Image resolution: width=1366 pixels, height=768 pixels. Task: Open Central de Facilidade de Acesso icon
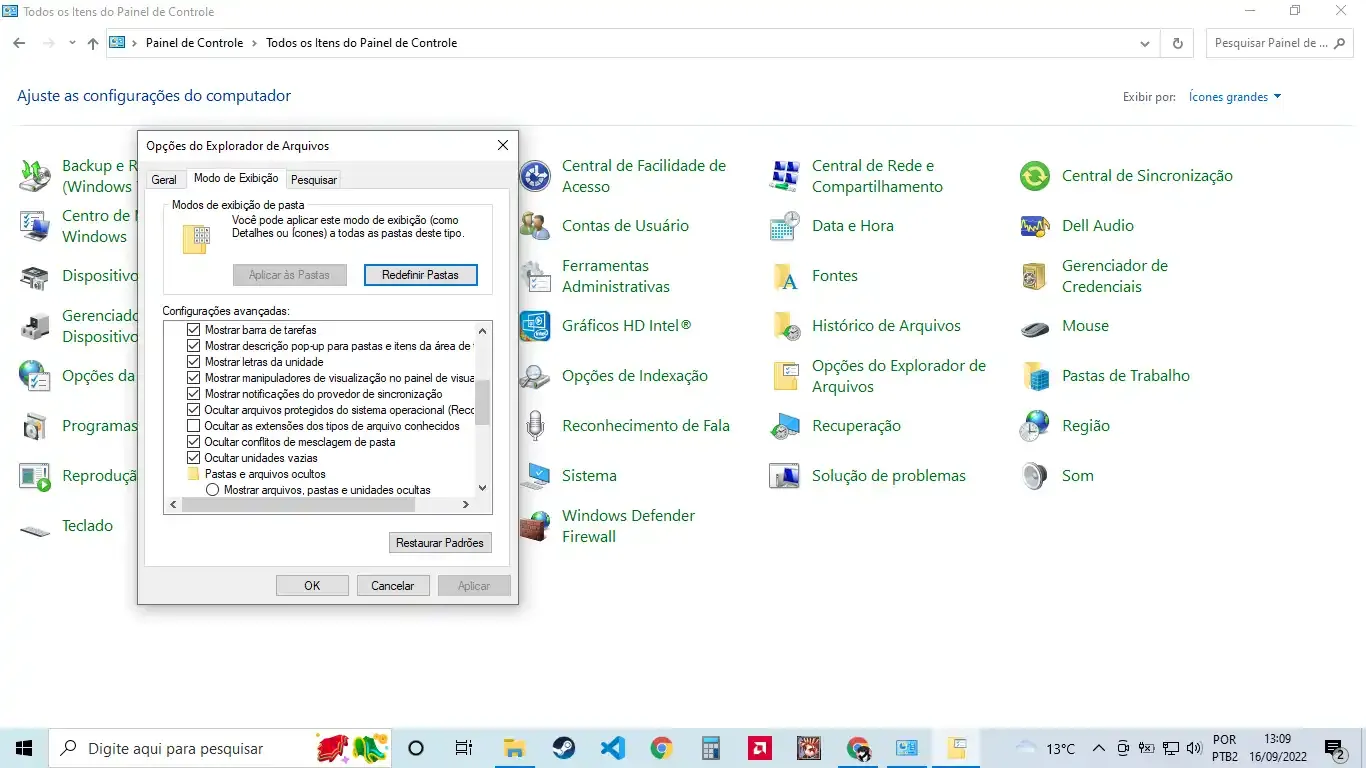coord(535,176)
